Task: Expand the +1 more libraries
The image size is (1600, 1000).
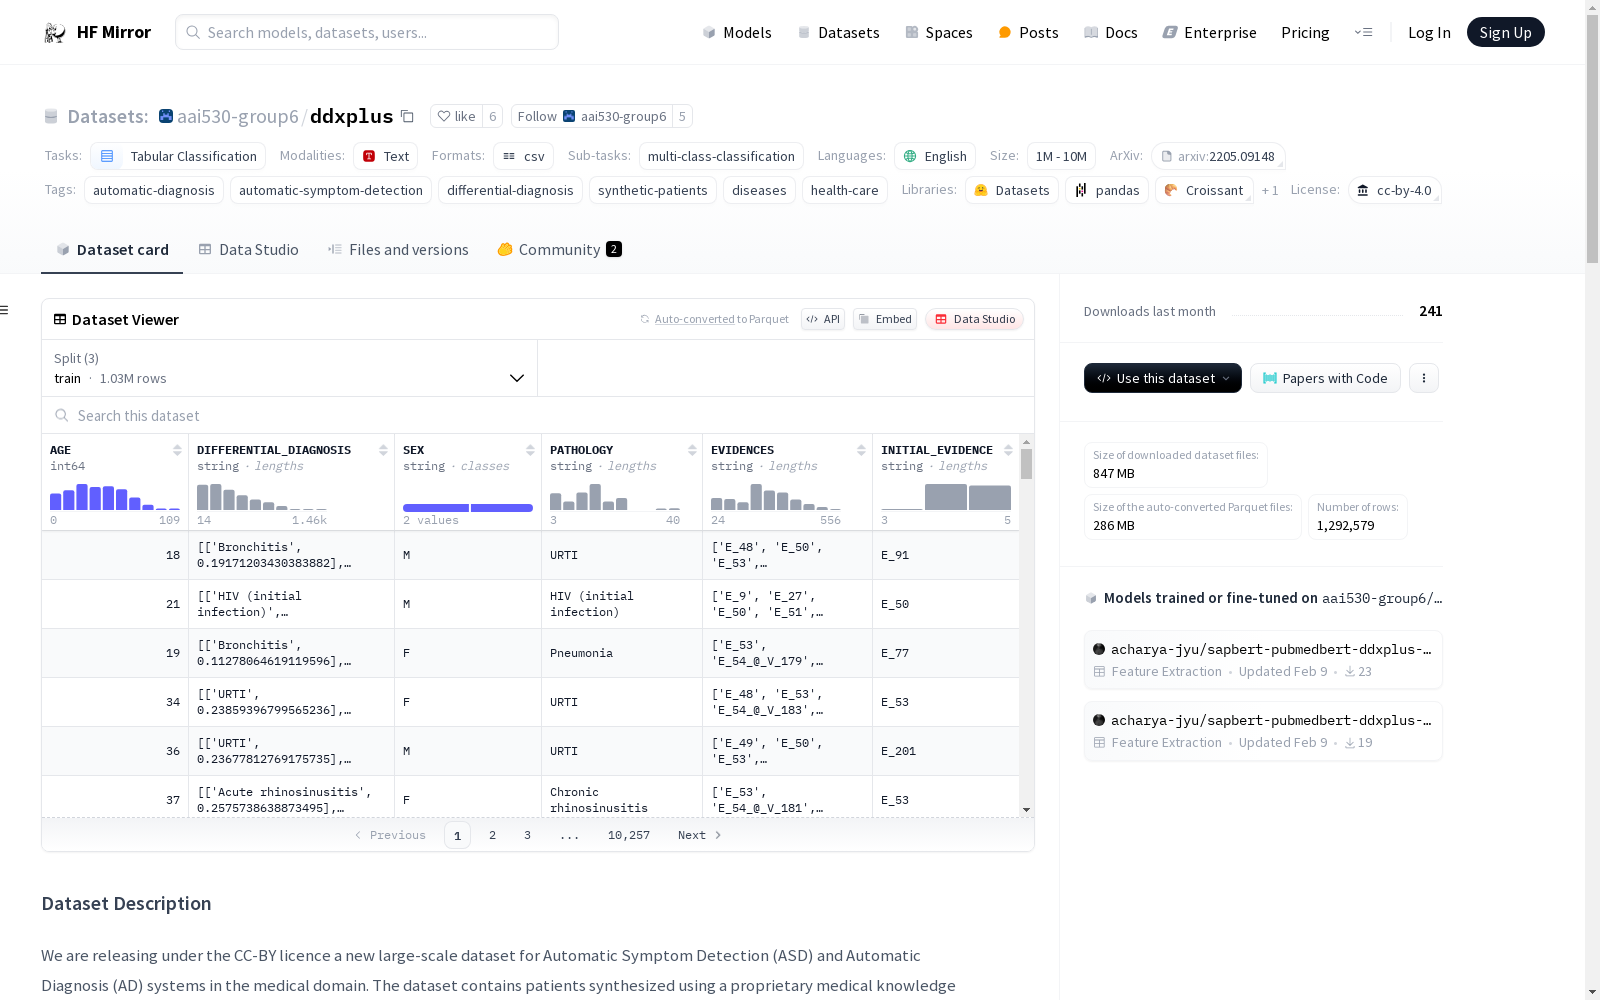Action: pyautogui.click(x=1270, y=190)
